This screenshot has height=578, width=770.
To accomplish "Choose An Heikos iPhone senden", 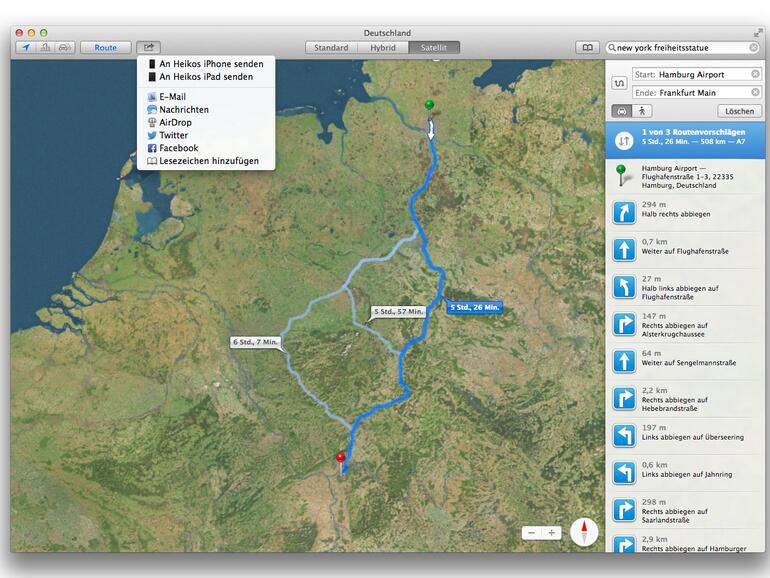I will 206,64.
